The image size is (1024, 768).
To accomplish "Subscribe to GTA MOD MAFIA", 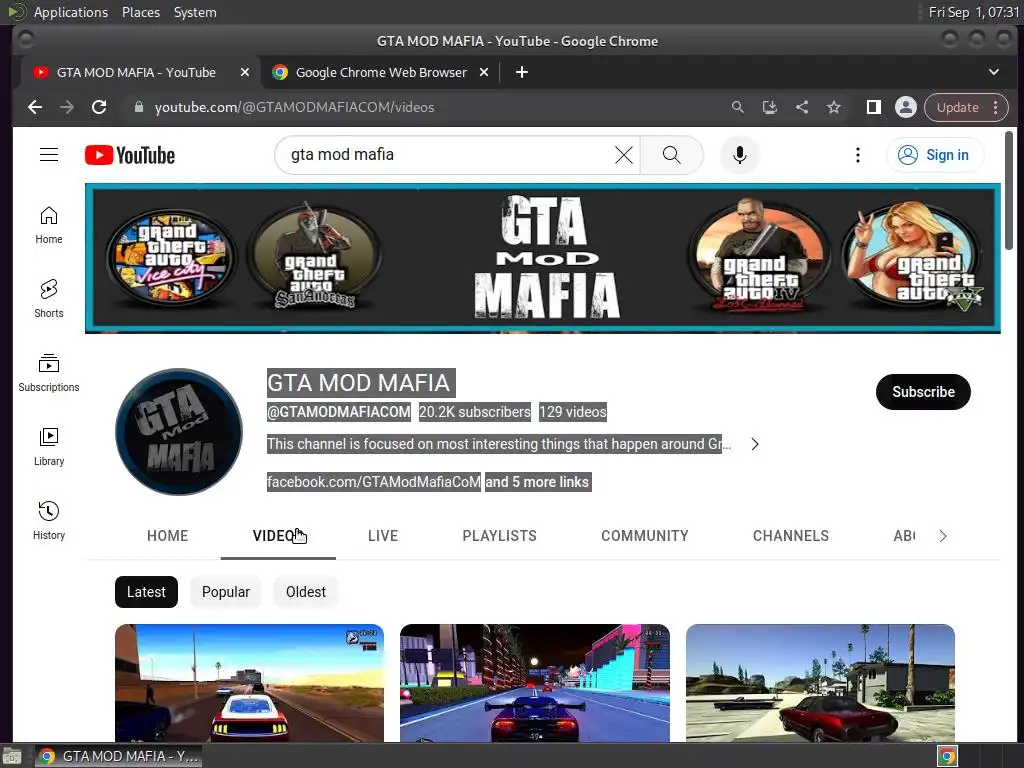I will pyautogui.click(x=923, y=392).
